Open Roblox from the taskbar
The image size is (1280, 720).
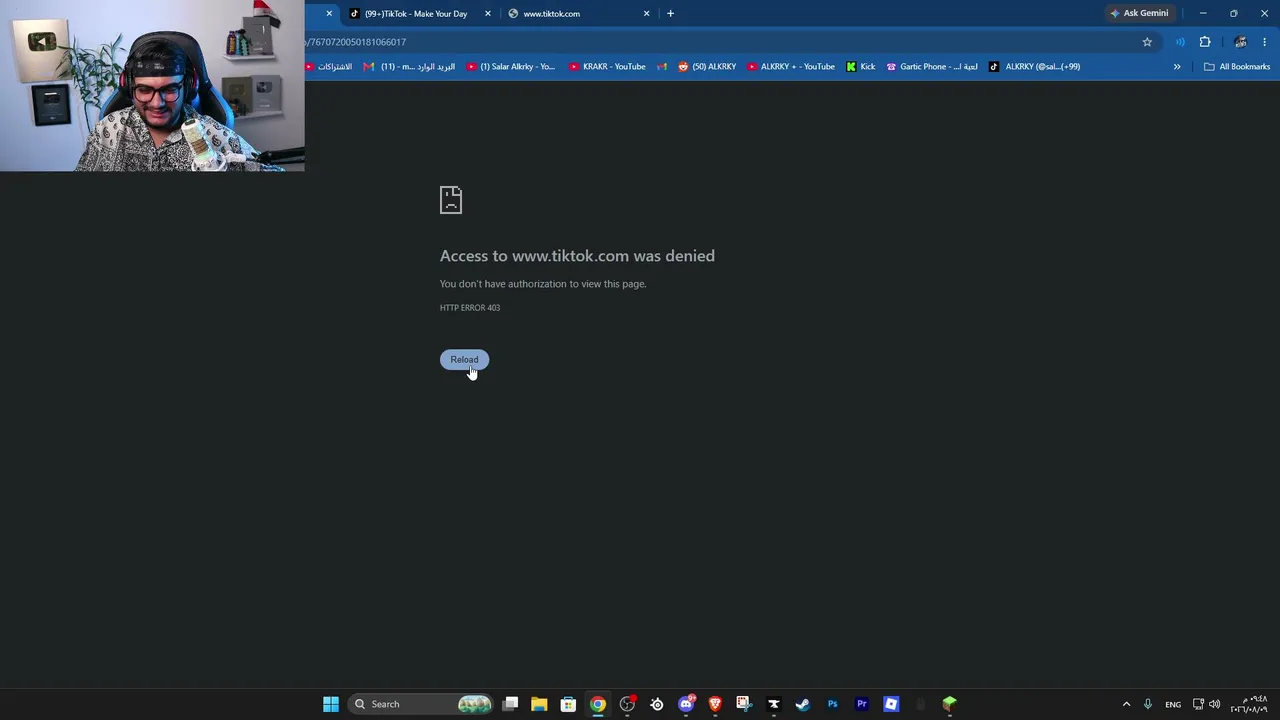[x=891, y=704]
